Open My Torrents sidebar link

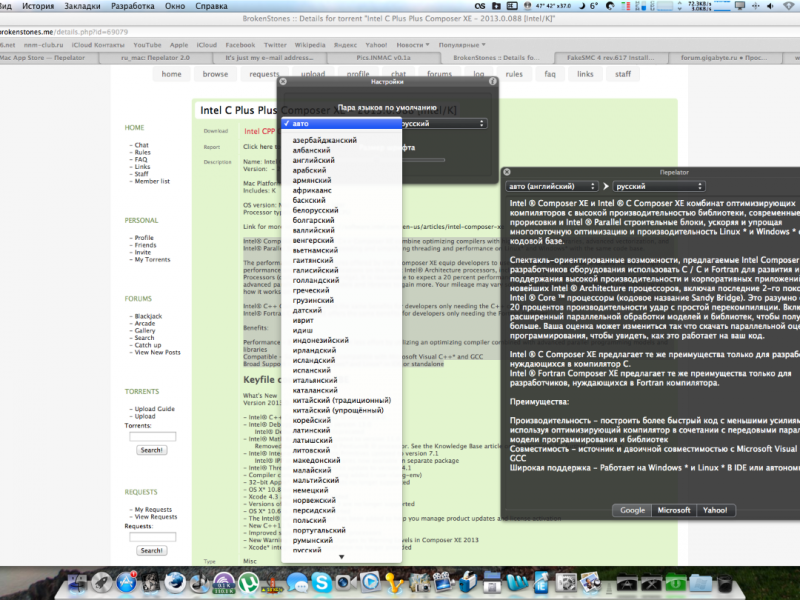coord(153,260)
